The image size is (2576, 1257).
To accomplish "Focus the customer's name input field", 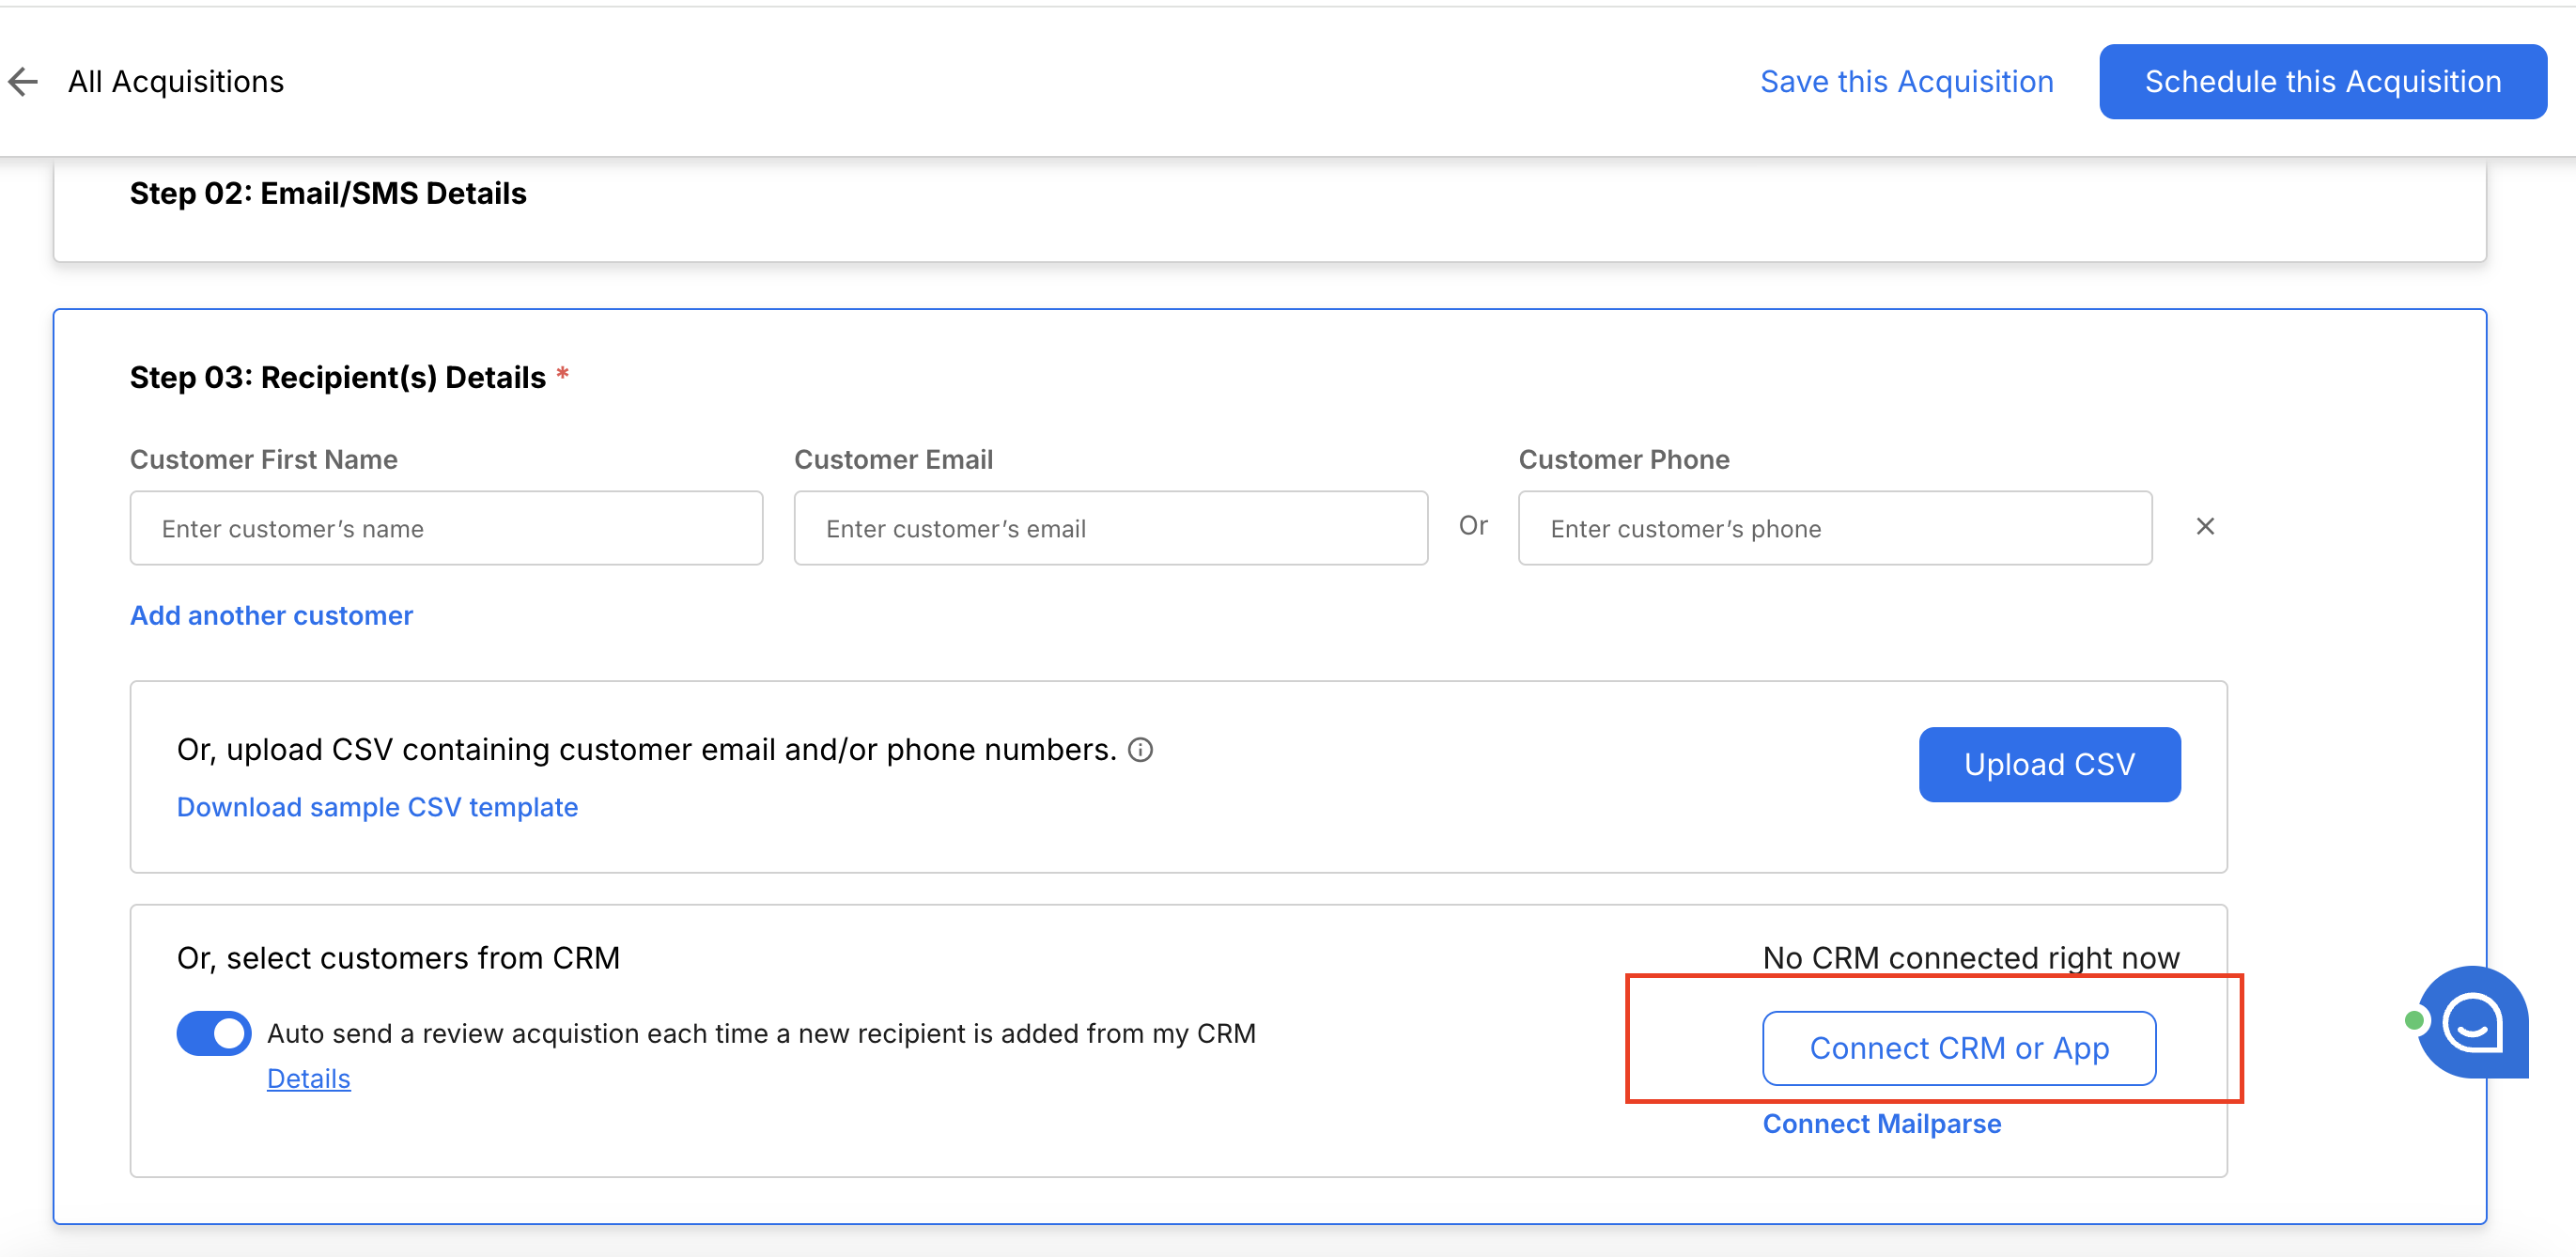I will click(x=446, y=528).
